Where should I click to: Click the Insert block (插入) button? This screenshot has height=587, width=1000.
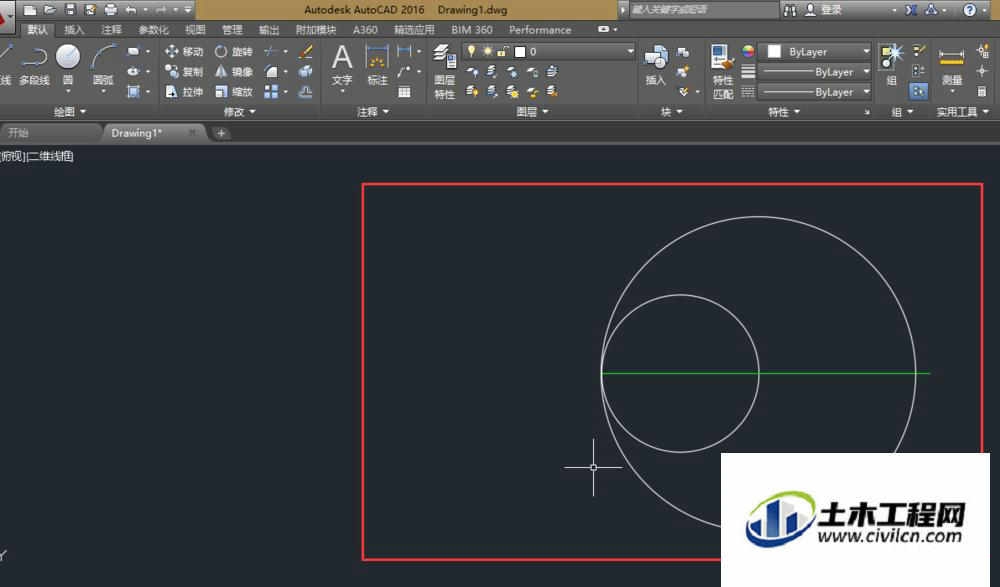click(x=656, y=66)
